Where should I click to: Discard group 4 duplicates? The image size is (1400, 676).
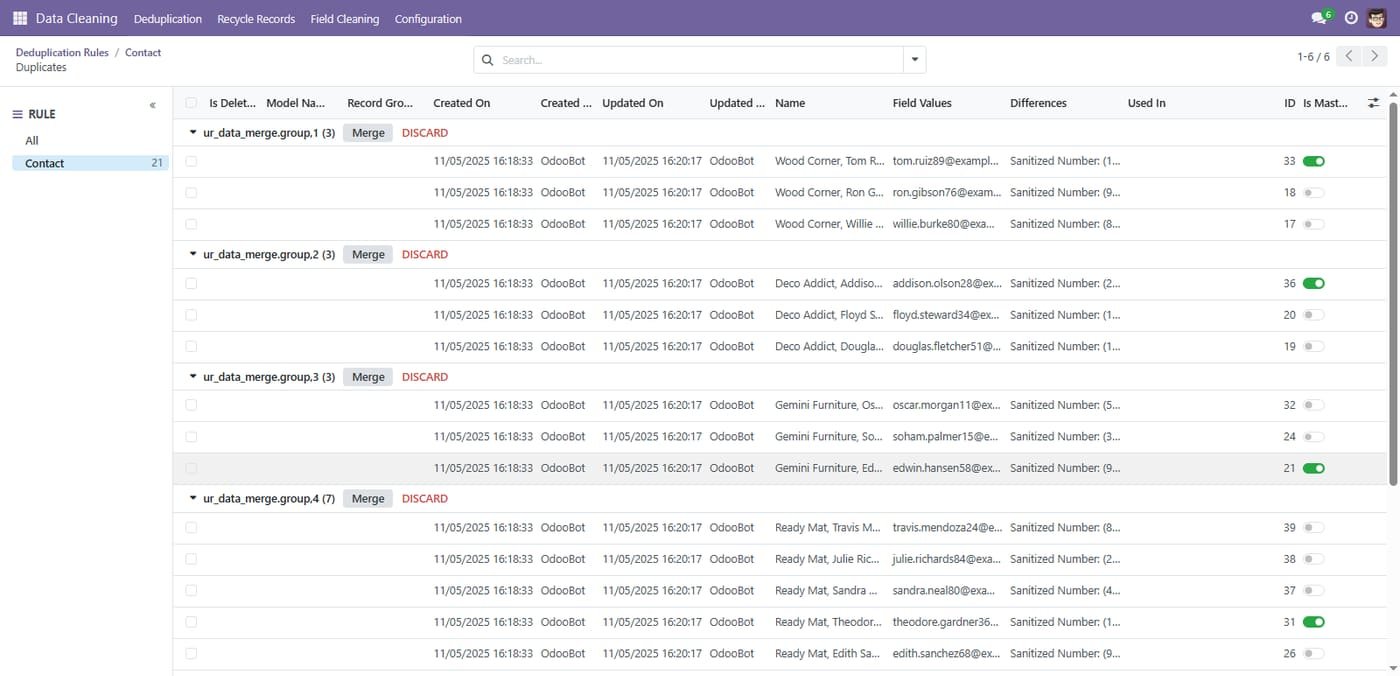[x=425, y=499]
